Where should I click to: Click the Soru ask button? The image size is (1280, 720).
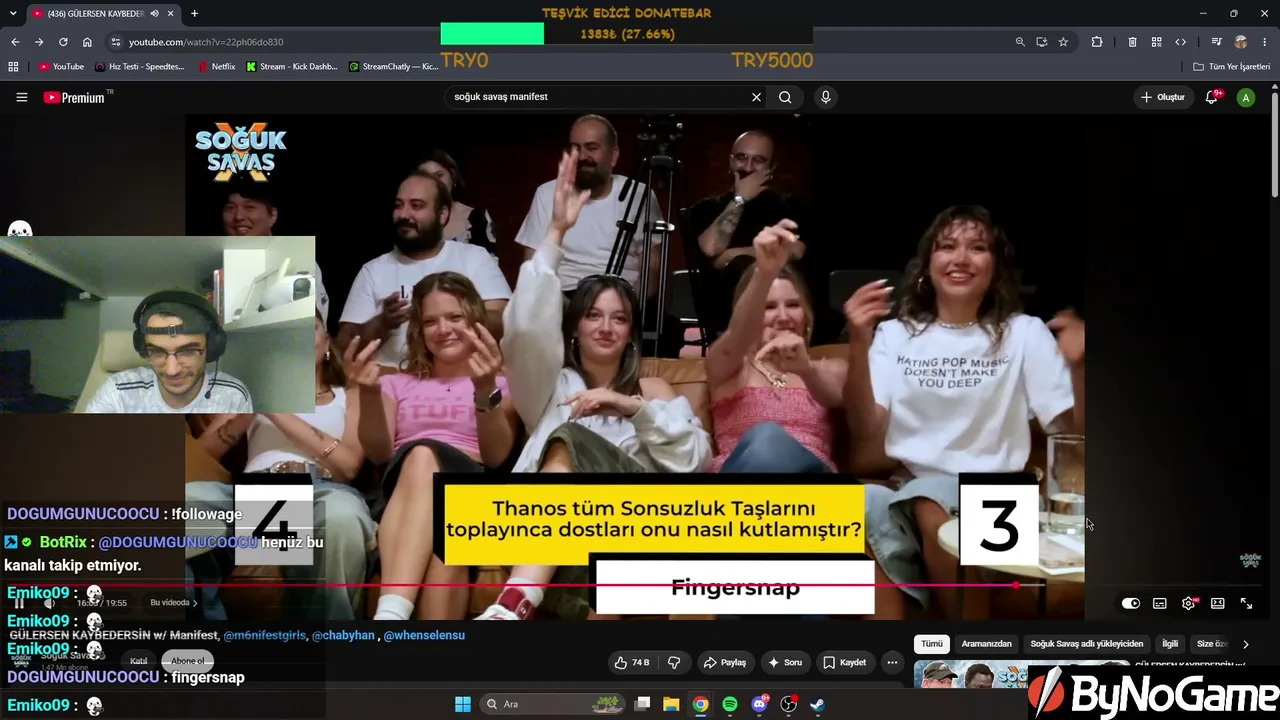[785, 662]
